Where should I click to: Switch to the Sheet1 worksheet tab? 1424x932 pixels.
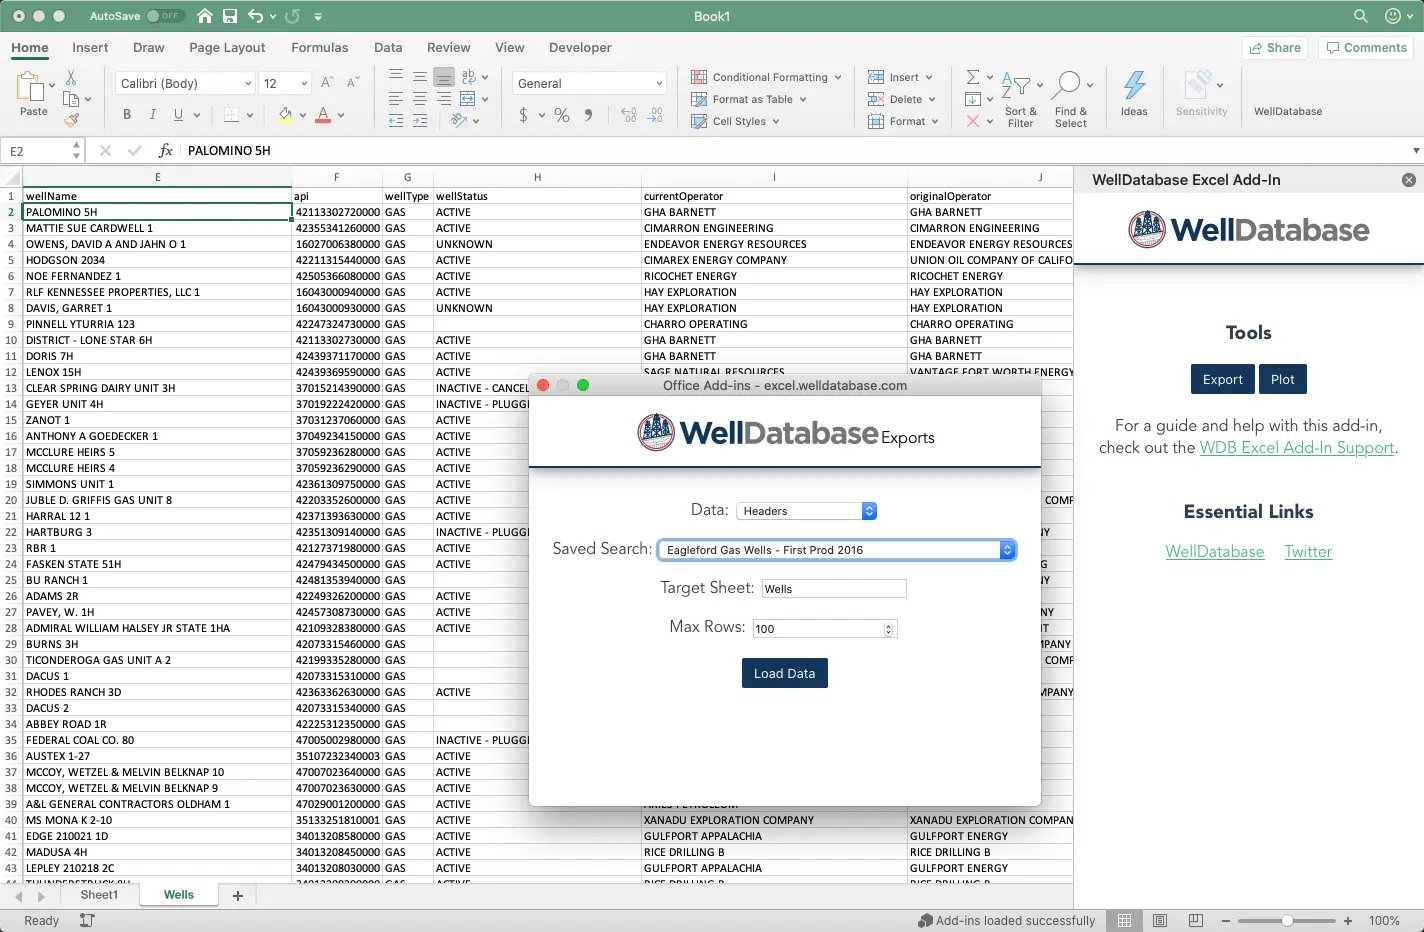pyautogui.click(x=99, y=895)
